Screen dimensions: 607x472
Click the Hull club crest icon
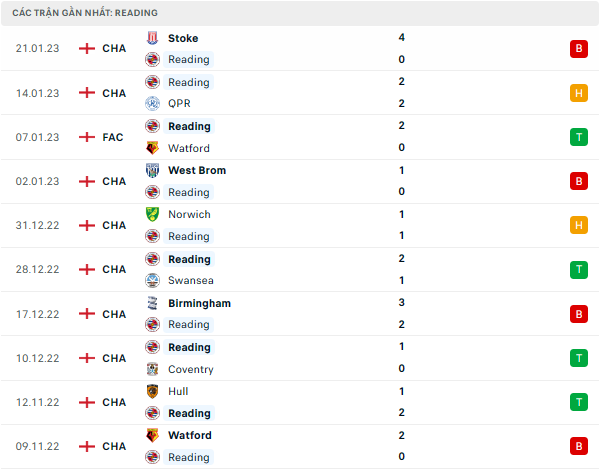coord(152,392)
